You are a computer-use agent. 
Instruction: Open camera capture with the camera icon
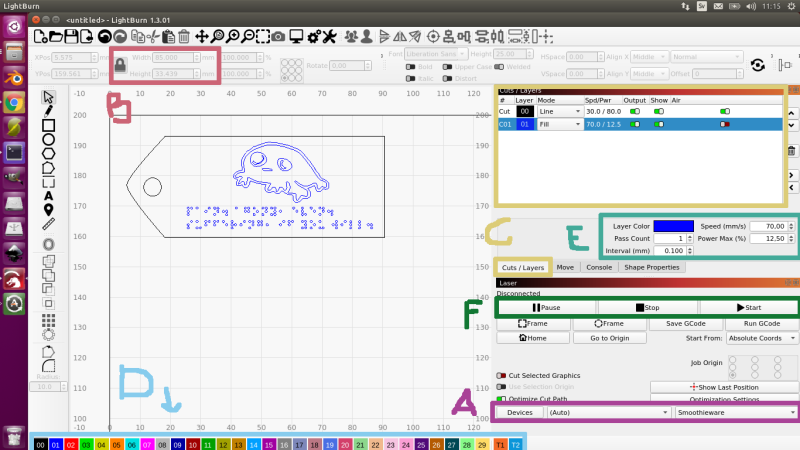[x=278, y=37]
